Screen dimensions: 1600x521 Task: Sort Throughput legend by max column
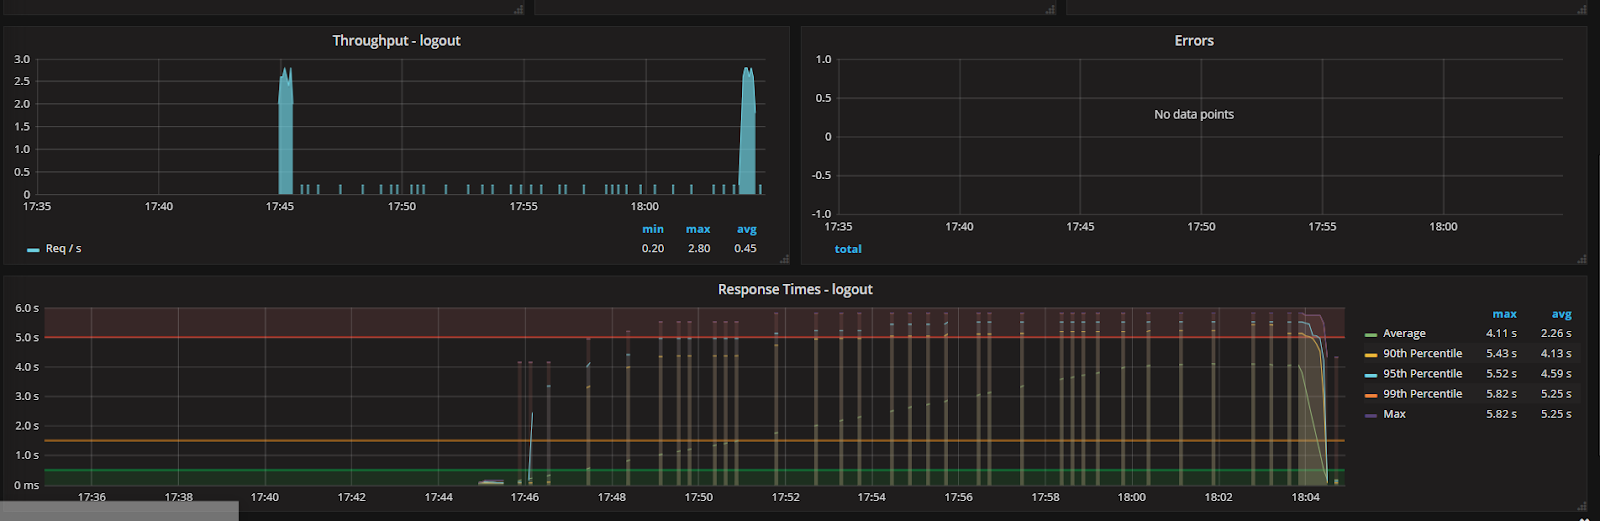click(698, 229)
